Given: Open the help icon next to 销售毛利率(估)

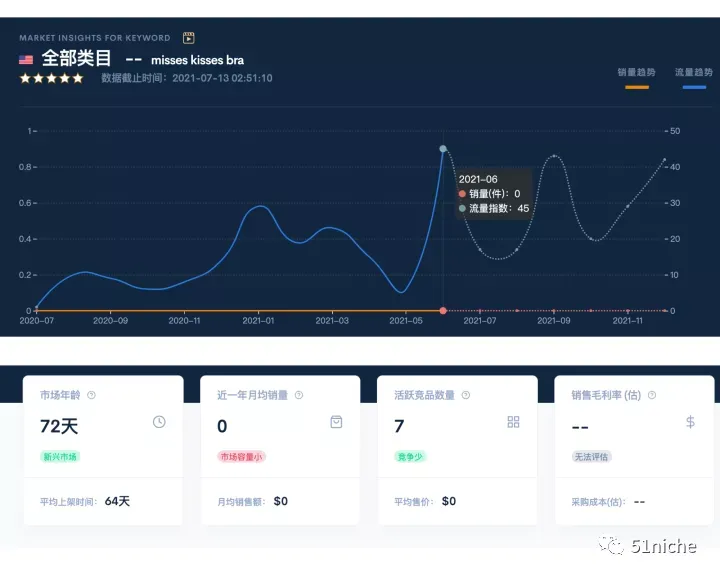Looking at the screenshot, I should pyautogui.click(x=652, y=395).
